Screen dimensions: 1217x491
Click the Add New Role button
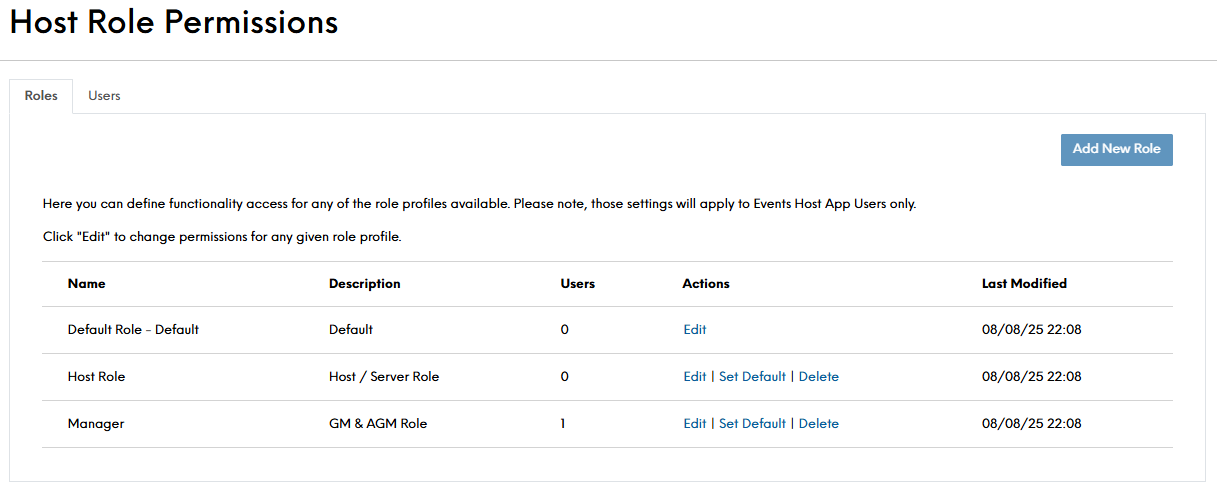click(1116, 149)
